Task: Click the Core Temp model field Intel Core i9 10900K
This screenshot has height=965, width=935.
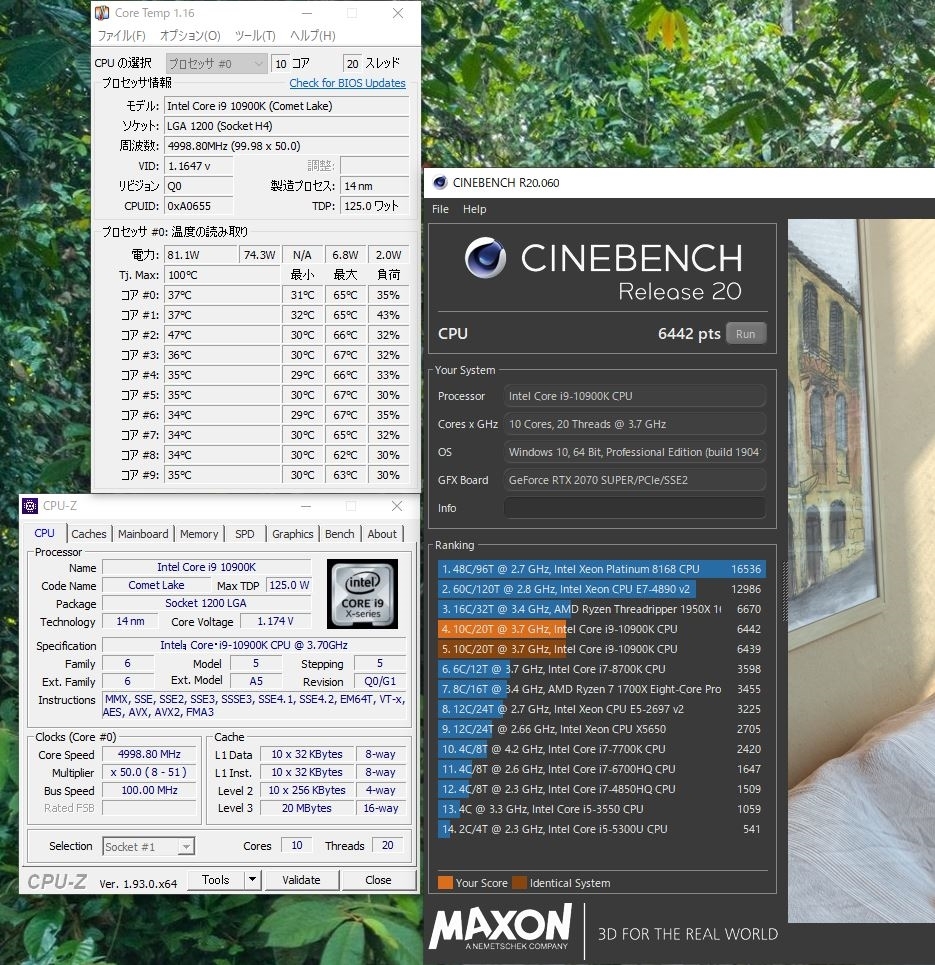Action: click(x=287, y=106)
